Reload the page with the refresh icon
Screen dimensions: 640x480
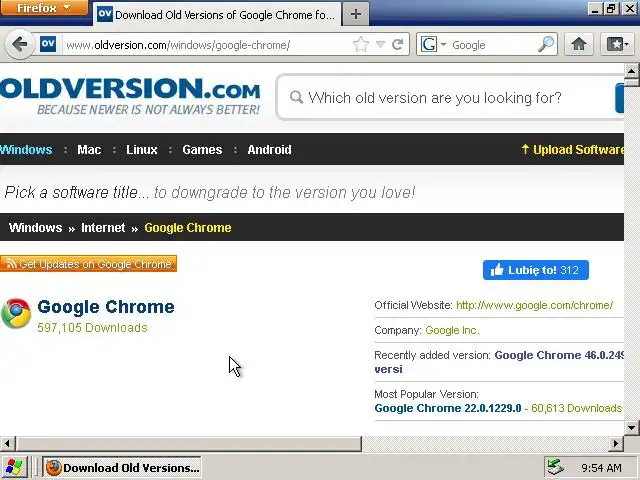coord(398,44)
